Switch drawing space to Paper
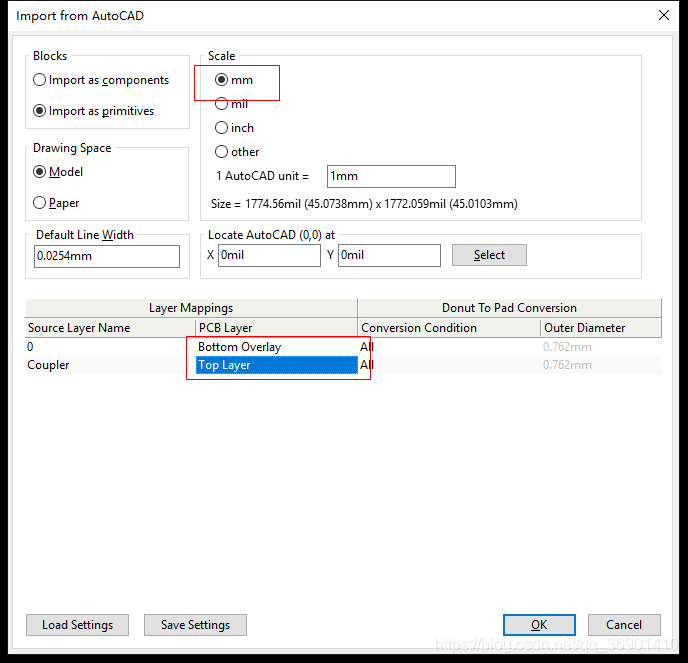 click(x=40, y=203)
